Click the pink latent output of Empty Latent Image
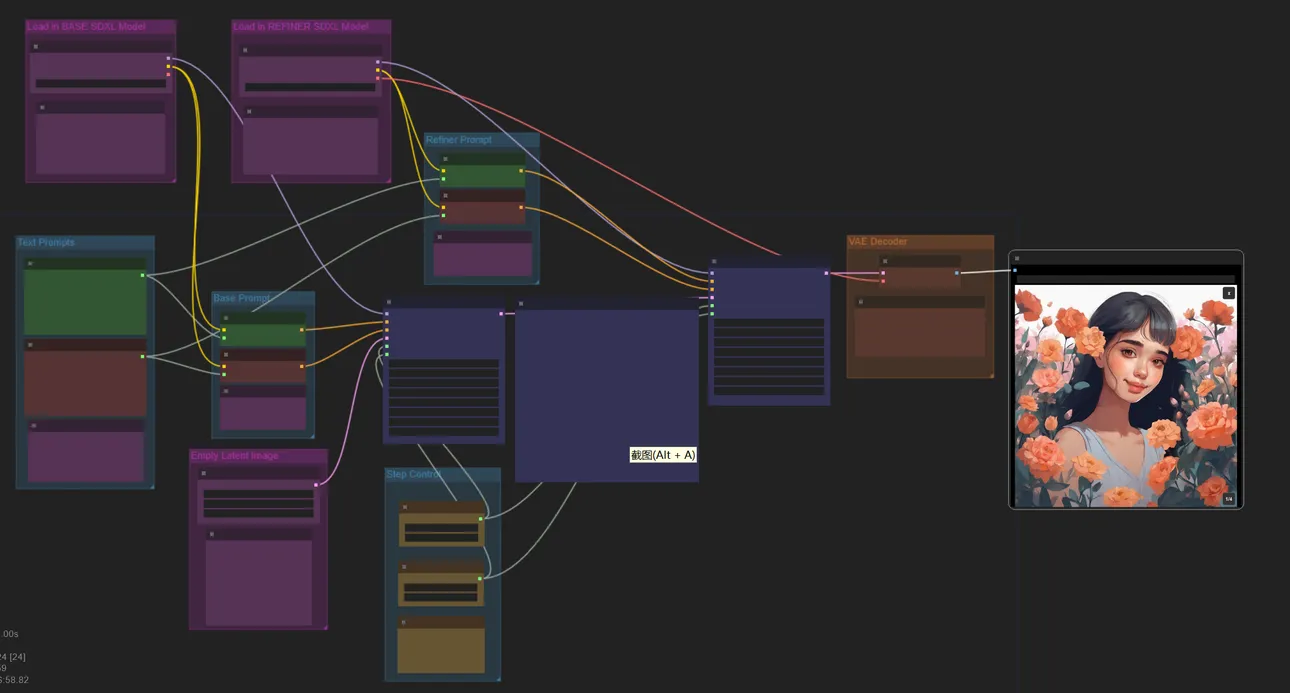Screen dimensions: 1290x693 click(316, 485)
